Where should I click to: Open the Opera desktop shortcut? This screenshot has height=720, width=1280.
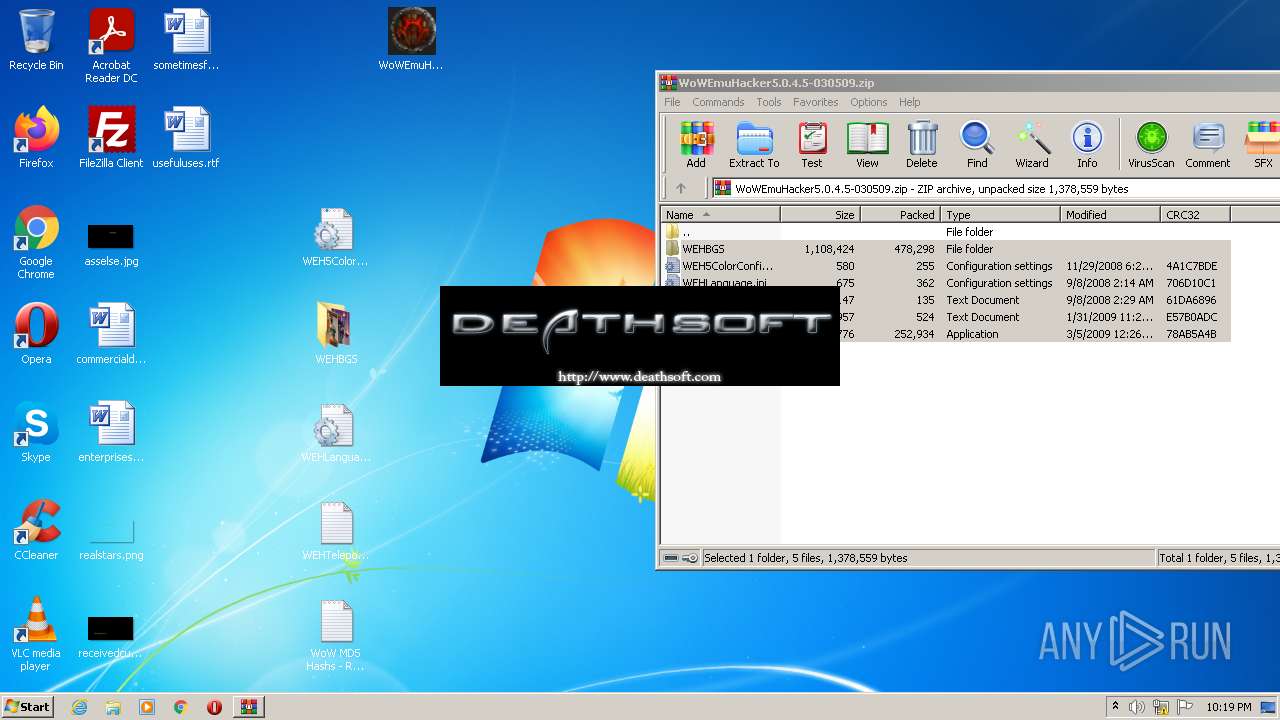coord(36,334)
